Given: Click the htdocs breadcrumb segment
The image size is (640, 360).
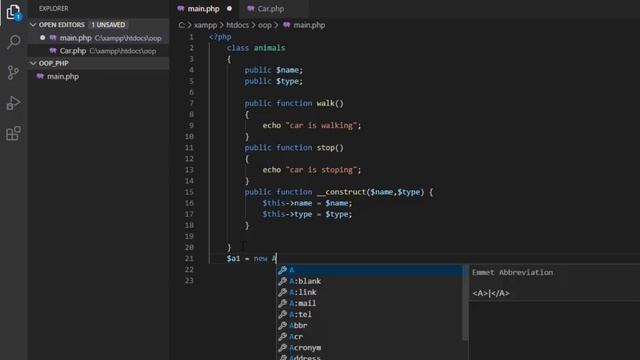Looking at the screenshot, I should (238, 25).
